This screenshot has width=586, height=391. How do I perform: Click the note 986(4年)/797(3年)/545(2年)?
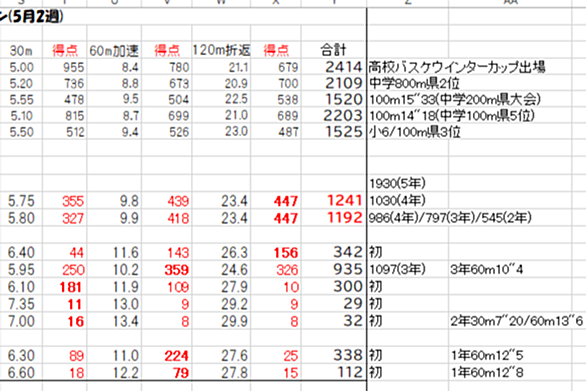pos(450,218)
